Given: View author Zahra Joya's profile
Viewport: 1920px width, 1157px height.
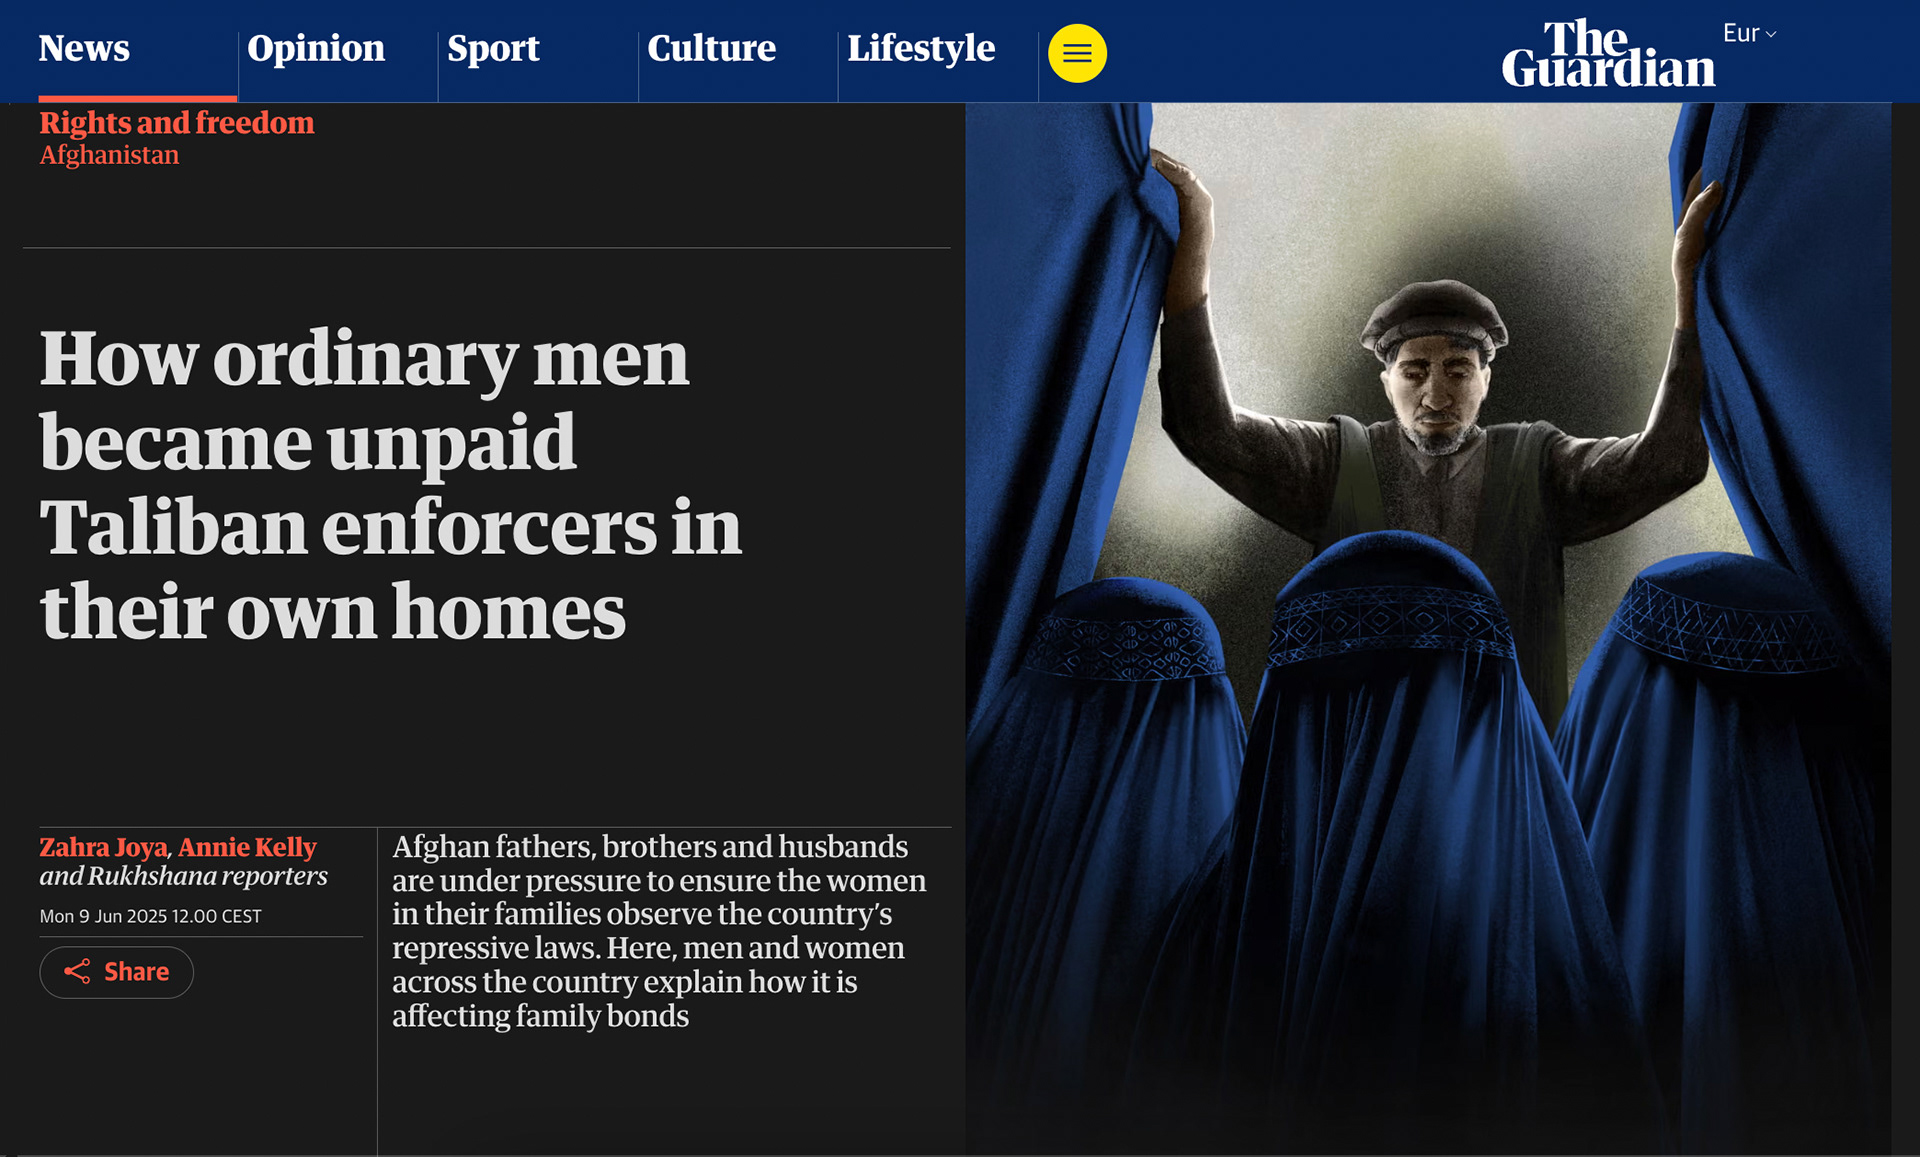Looking at the screenshot, I should tap(104, 847).
